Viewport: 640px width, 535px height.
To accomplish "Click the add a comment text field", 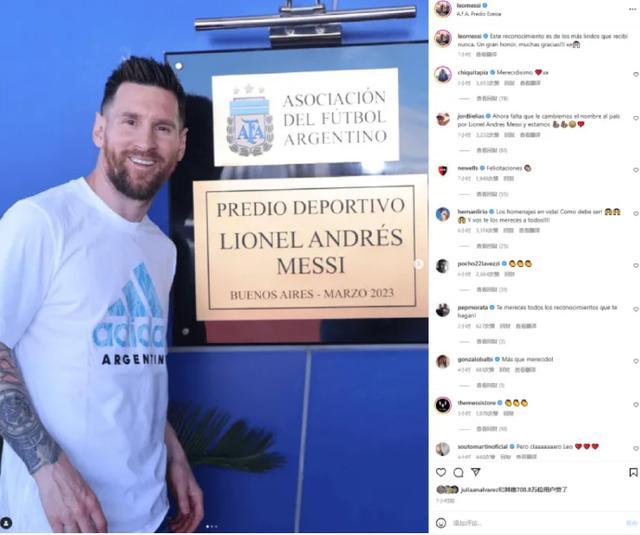I will tap(537, 523).
